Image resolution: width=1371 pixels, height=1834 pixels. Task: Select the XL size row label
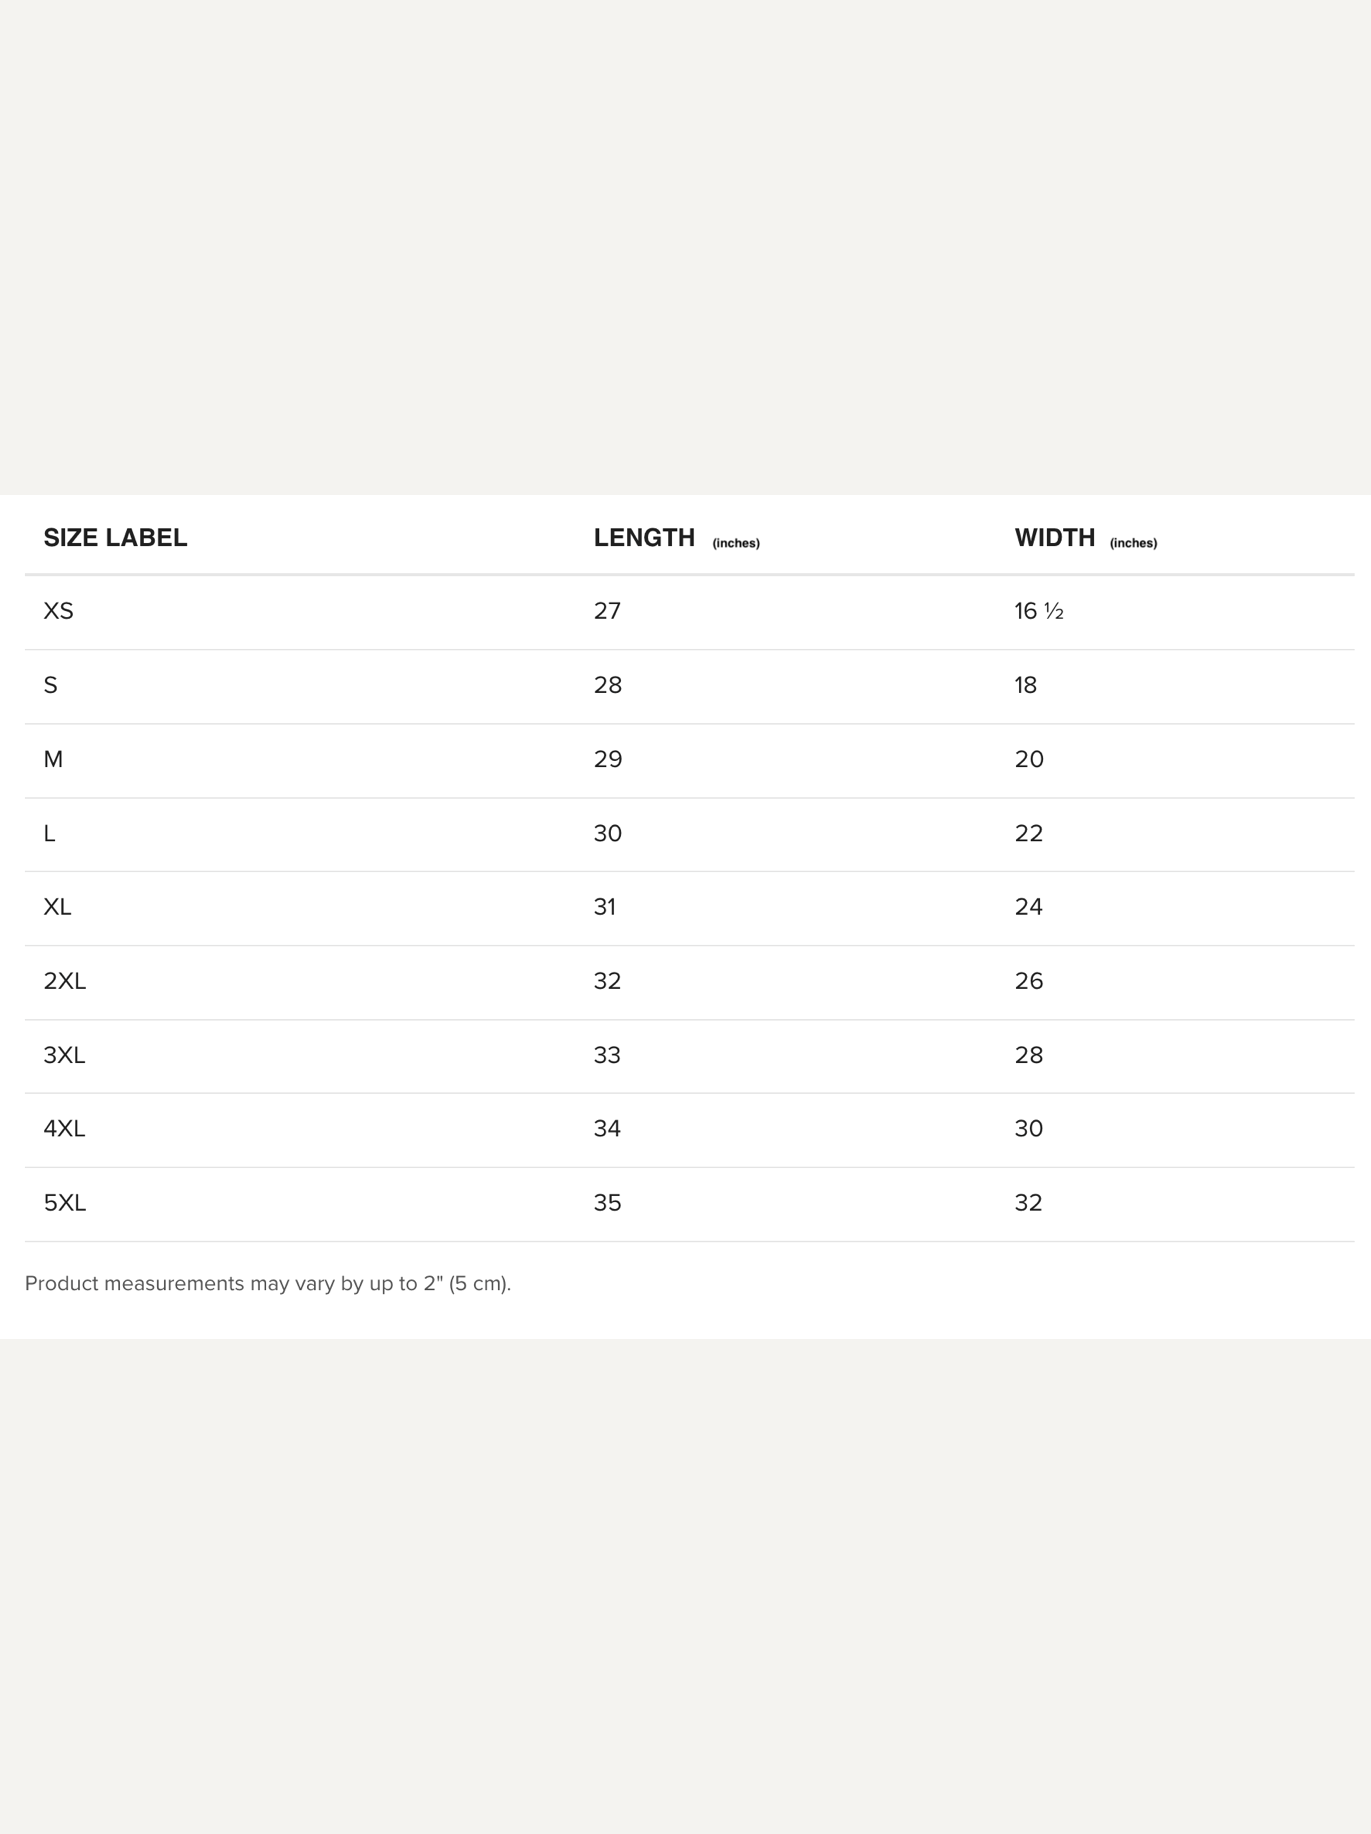click(57, 907)
